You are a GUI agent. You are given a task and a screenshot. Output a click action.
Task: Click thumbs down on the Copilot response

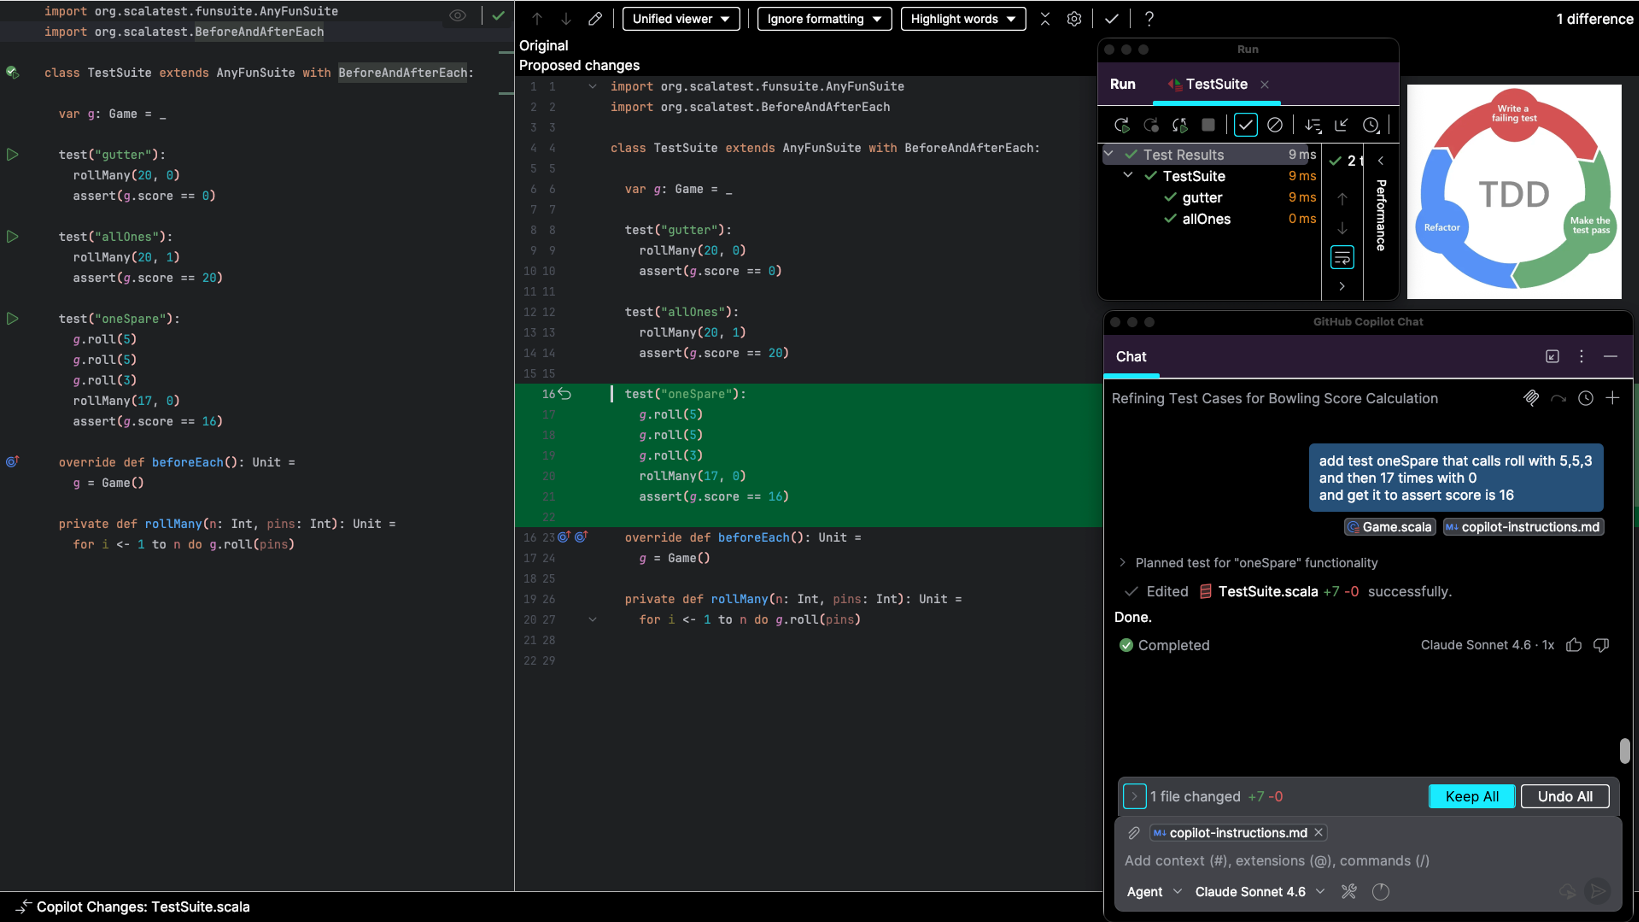[x=1601, y=645]
